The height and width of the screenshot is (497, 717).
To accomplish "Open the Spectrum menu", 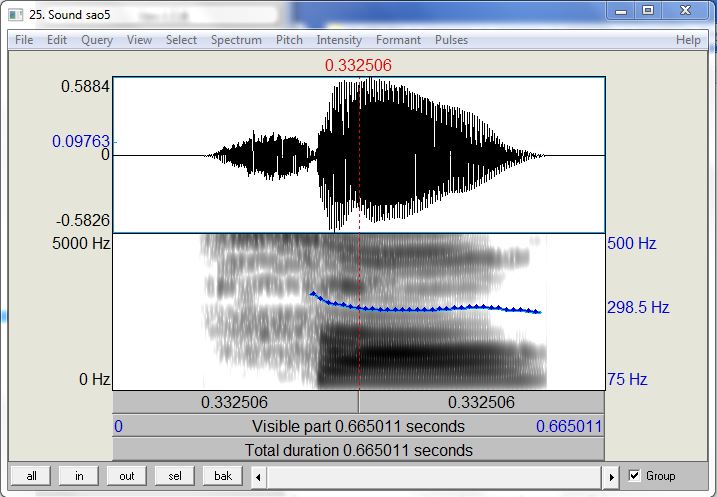I will point(236,40).
